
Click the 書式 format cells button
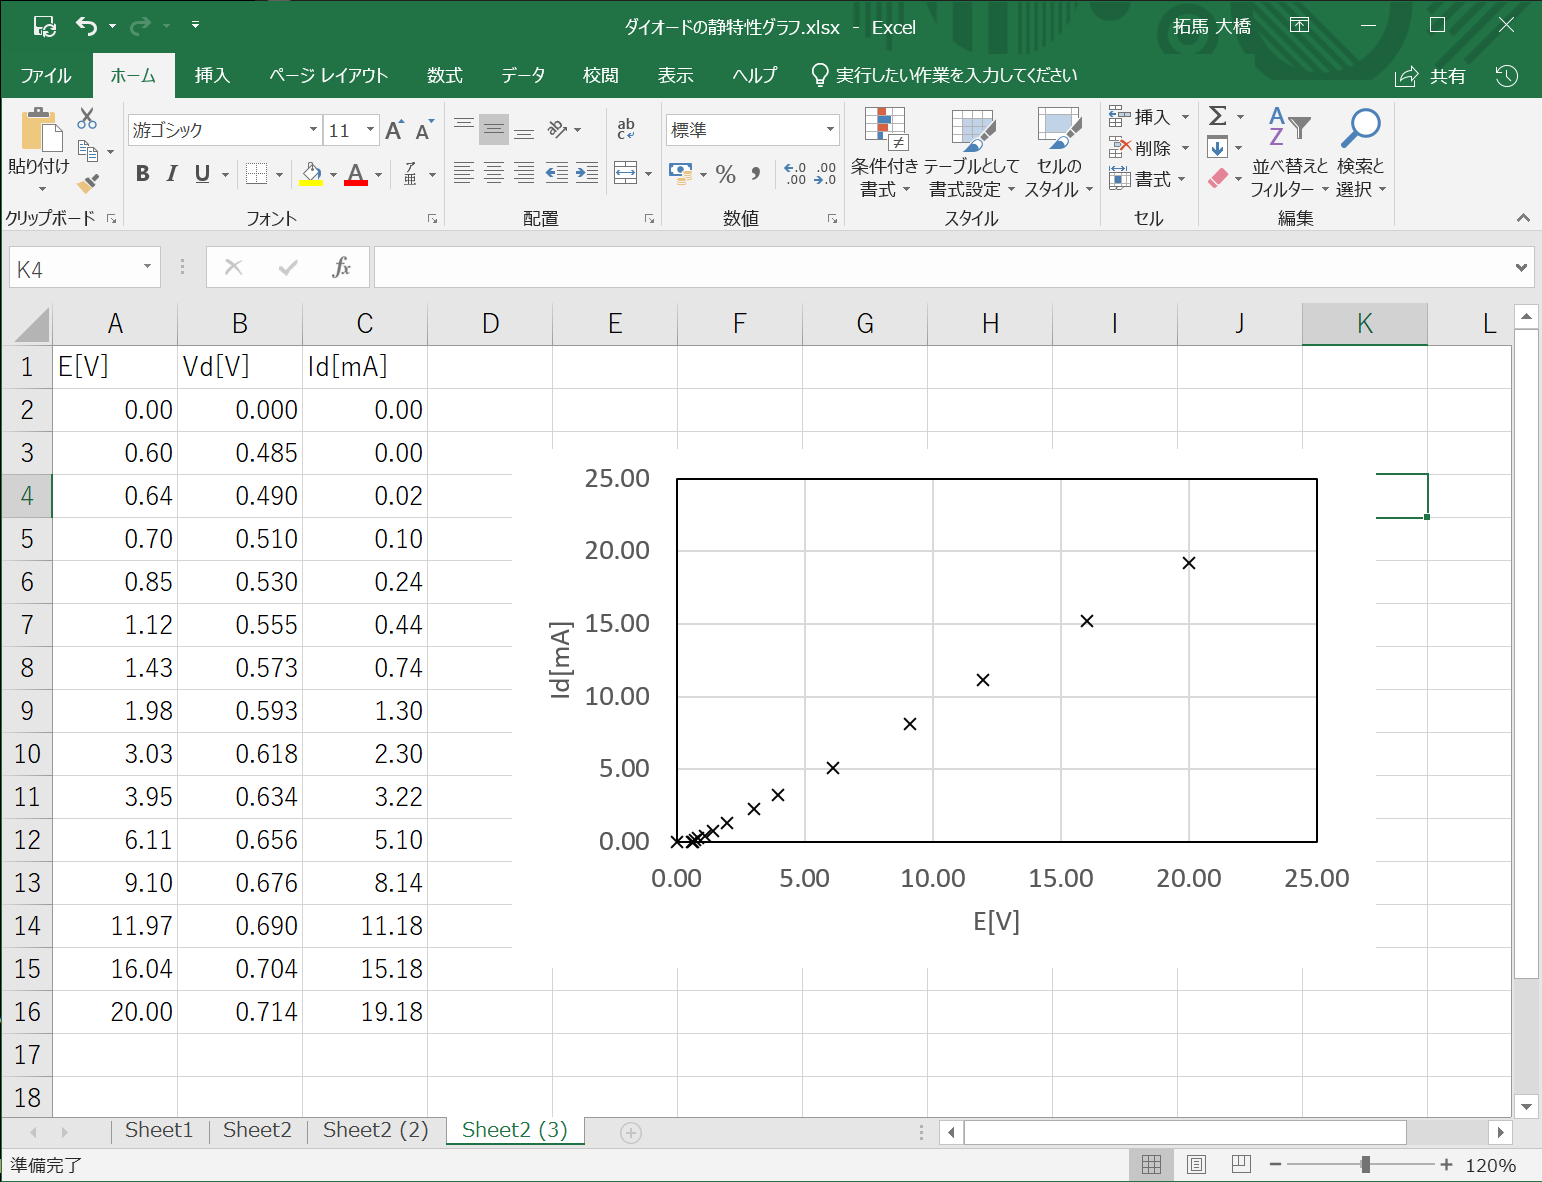click(1148, 179)
